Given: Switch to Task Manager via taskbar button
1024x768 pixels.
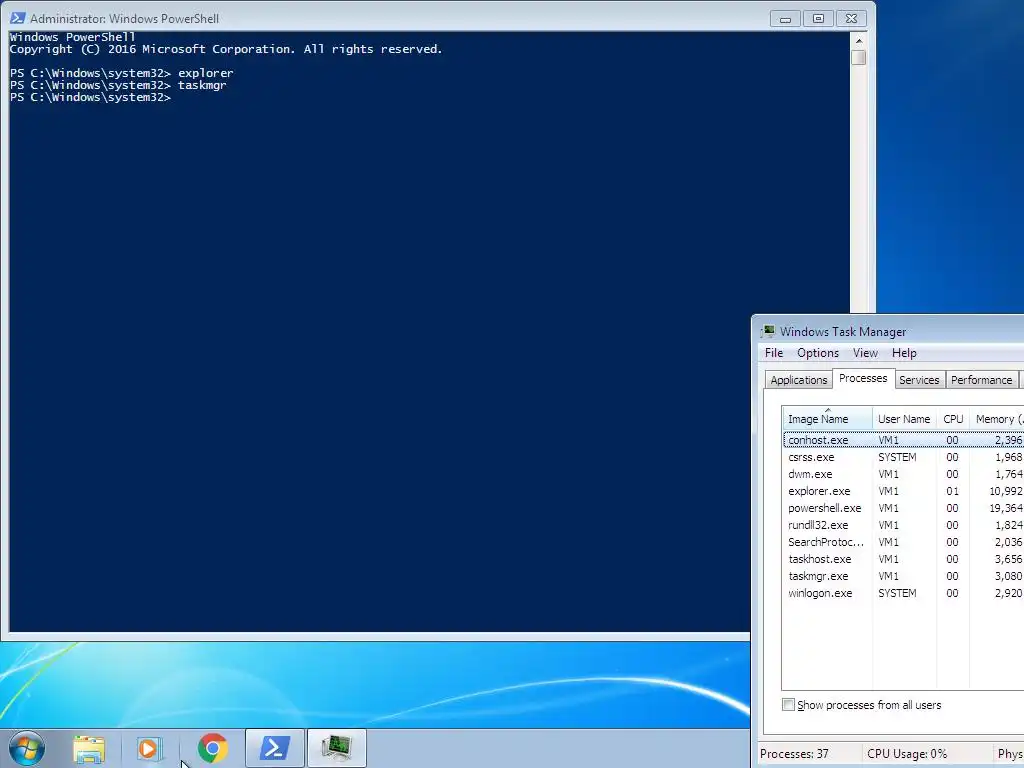Looking at the screenshot, I should (x=337, y=748).
